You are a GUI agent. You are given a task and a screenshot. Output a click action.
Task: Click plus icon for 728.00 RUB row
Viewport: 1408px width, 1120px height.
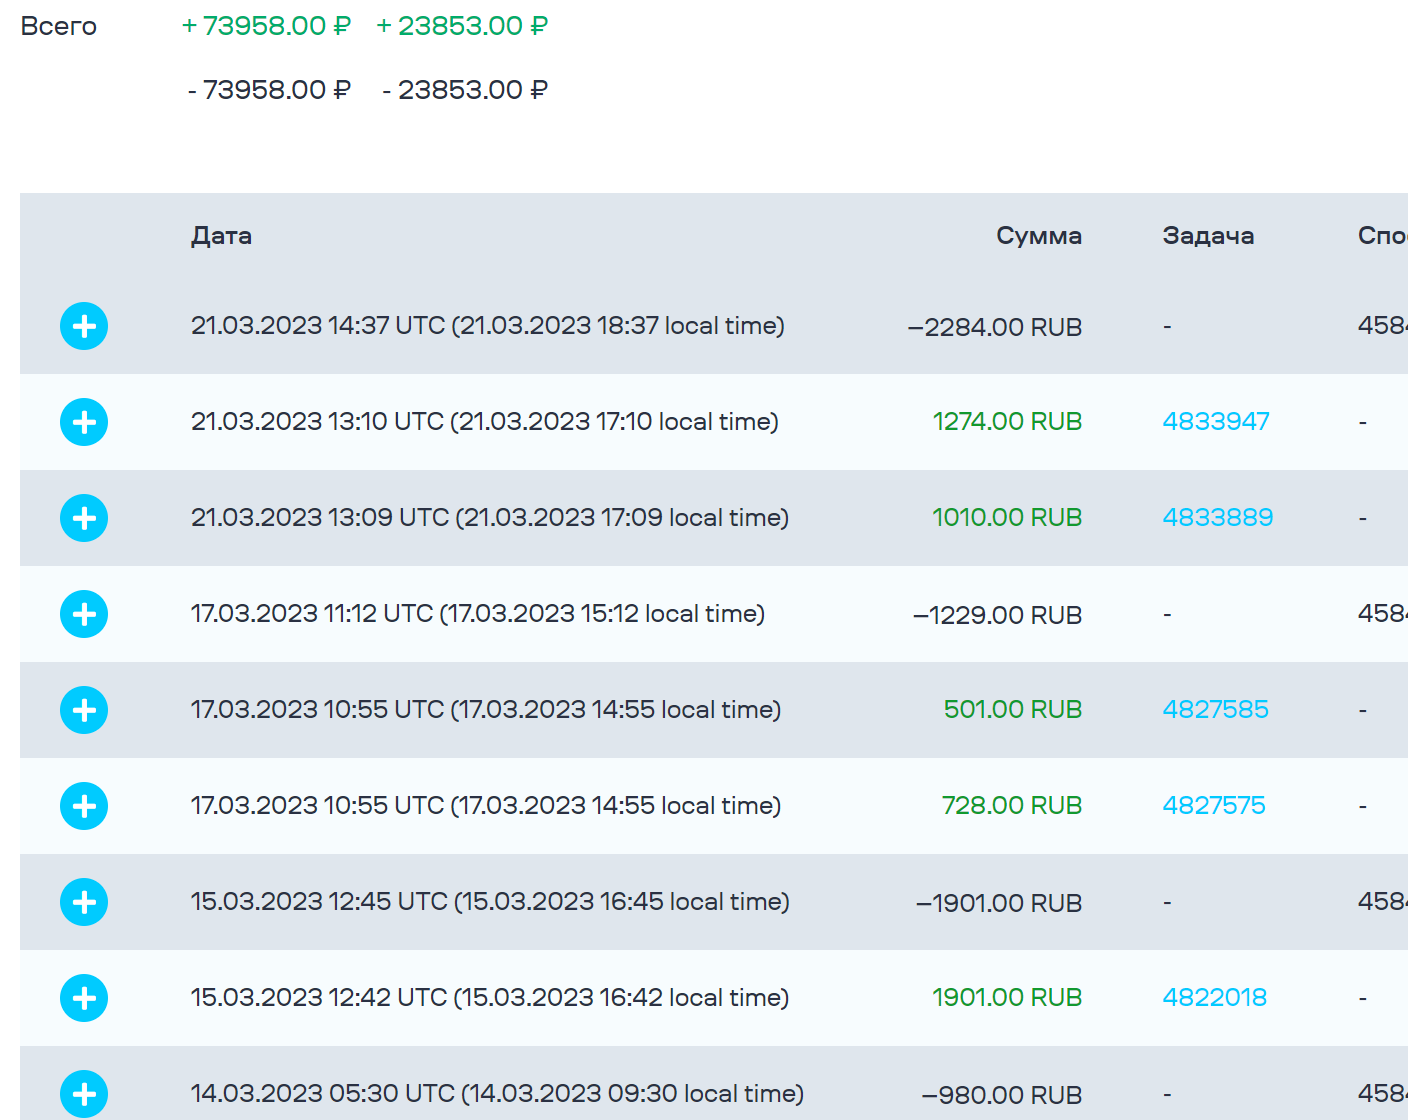[x=84, y=806]
